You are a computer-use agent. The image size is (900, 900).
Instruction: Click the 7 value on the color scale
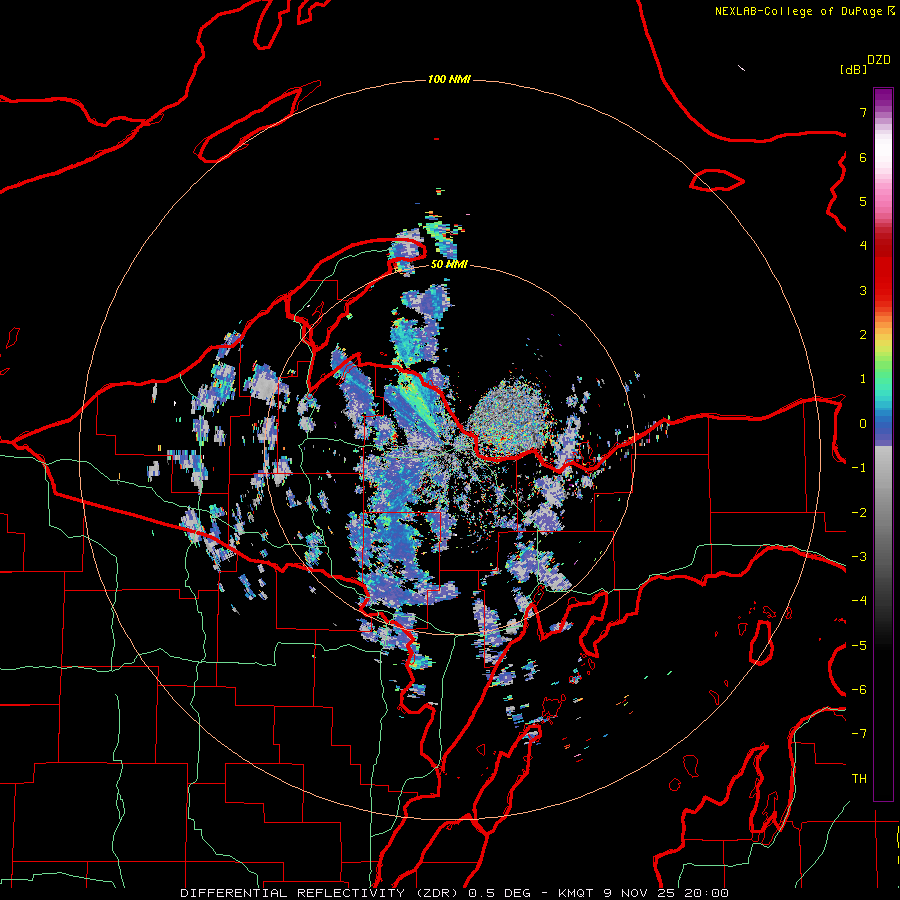(x=863, y=112)
